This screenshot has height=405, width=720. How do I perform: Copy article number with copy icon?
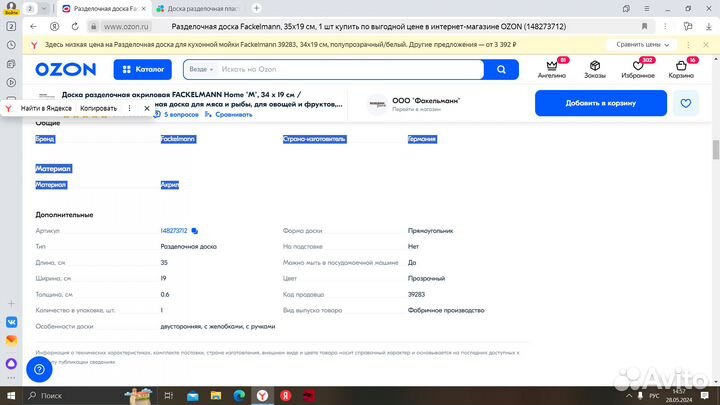click(x=195, y=231)
